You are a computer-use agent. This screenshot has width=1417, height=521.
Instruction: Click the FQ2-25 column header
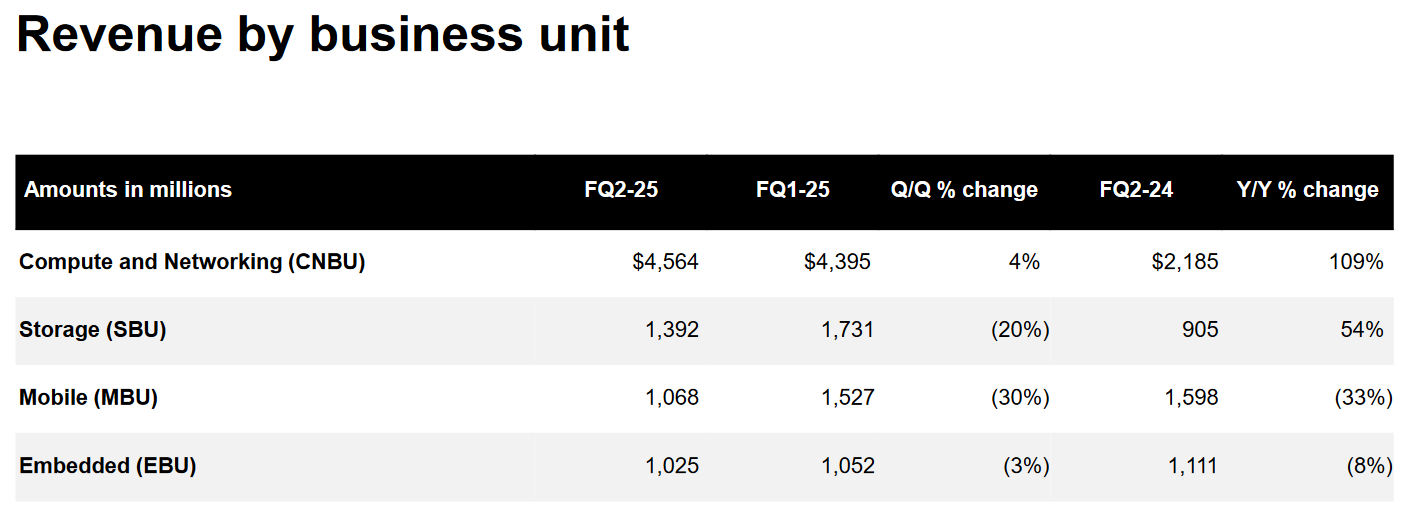(621, 190)
